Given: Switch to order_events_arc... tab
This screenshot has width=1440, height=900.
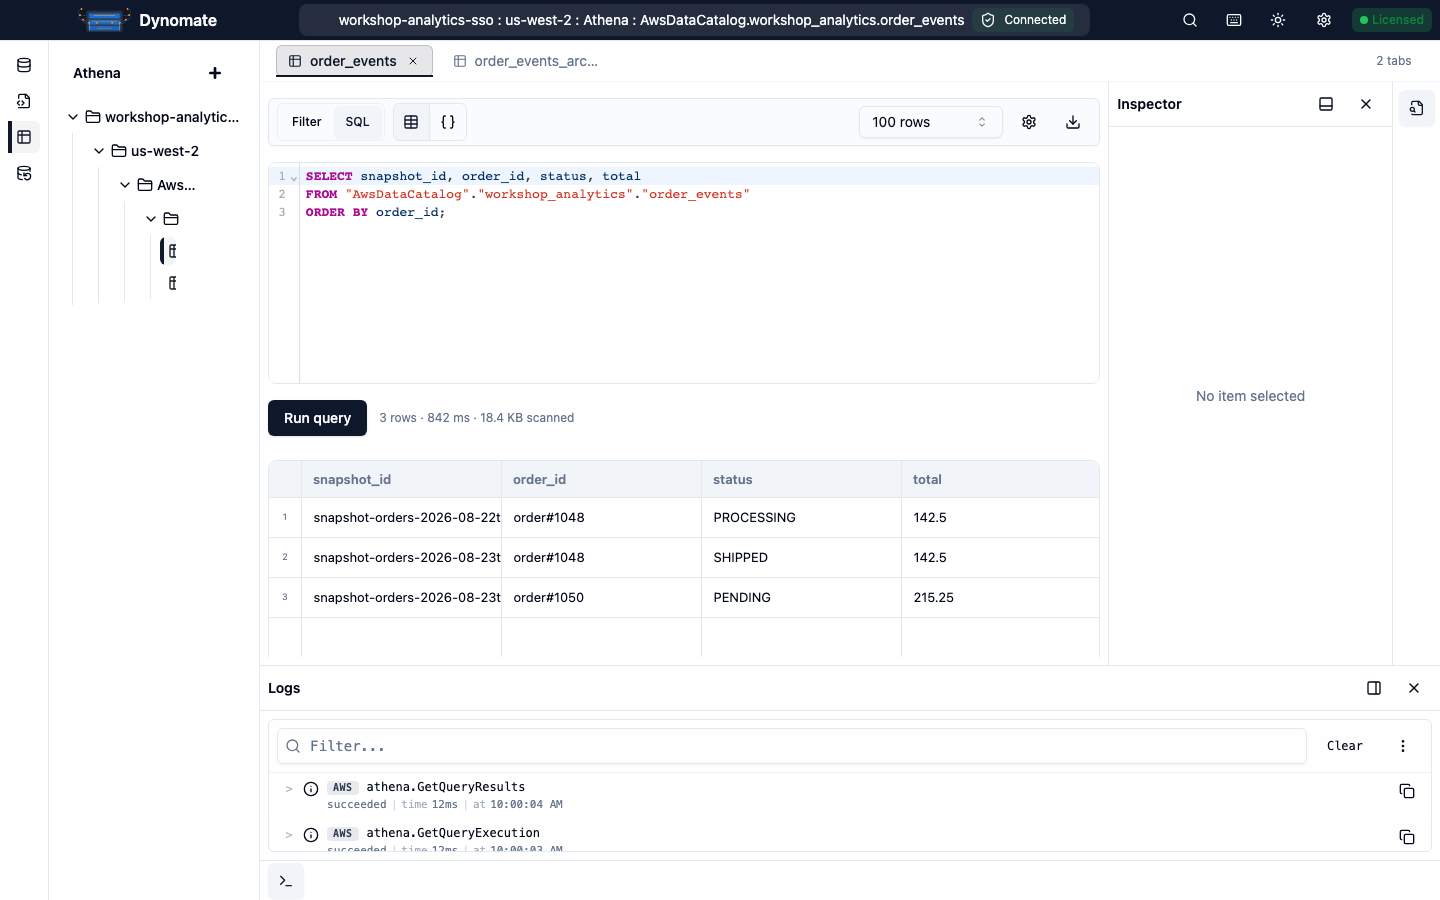Looking at the screenshot, I should [x=526, y=61].
